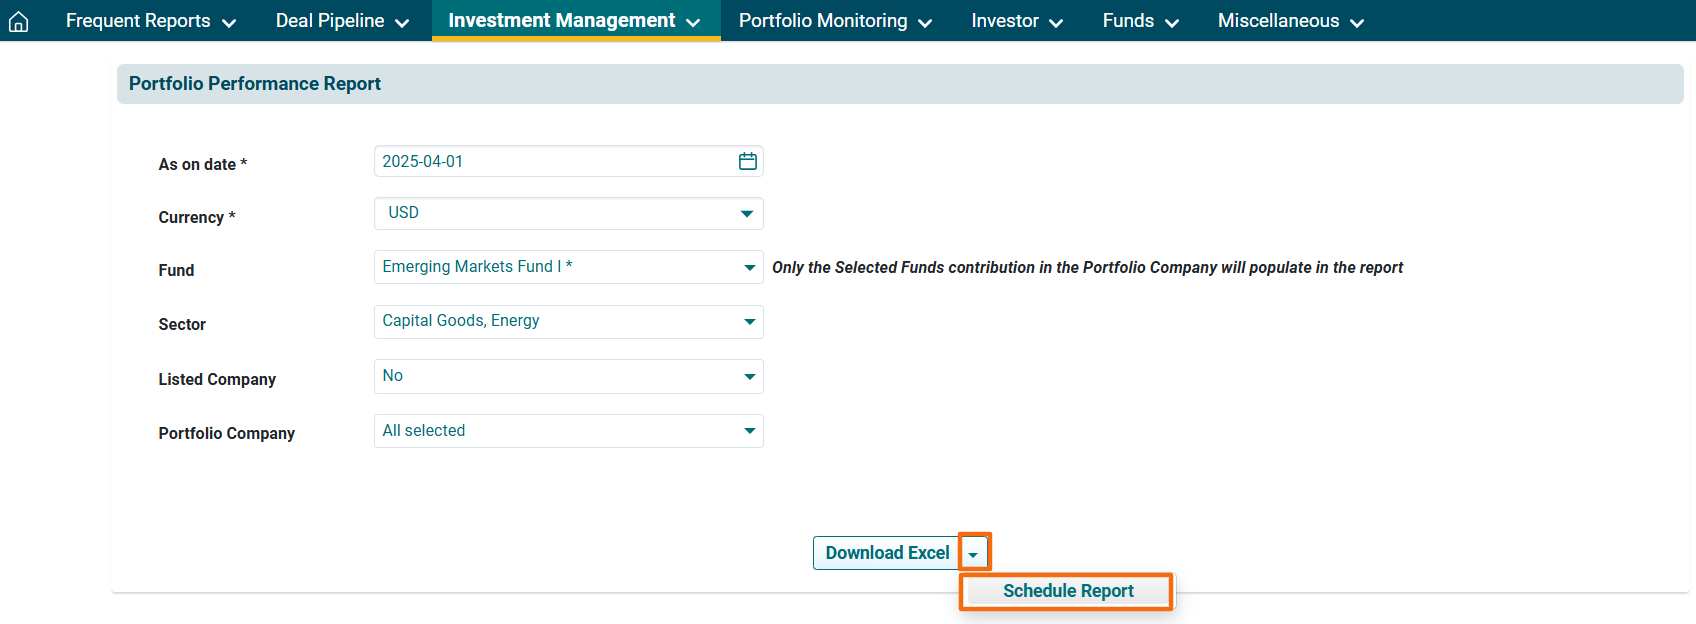Open the Investment Management menu
The image size is (1696, 624).
coord(574,21)
